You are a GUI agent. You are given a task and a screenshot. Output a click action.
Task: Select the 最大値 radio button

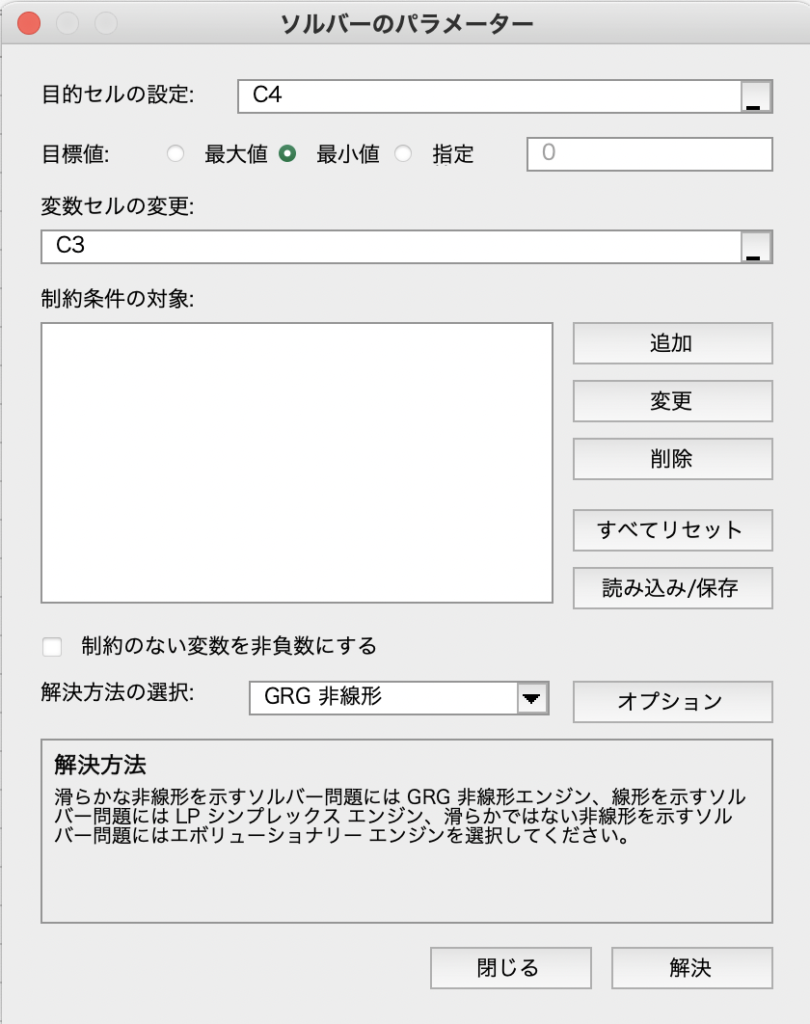[x=175, y=153]
